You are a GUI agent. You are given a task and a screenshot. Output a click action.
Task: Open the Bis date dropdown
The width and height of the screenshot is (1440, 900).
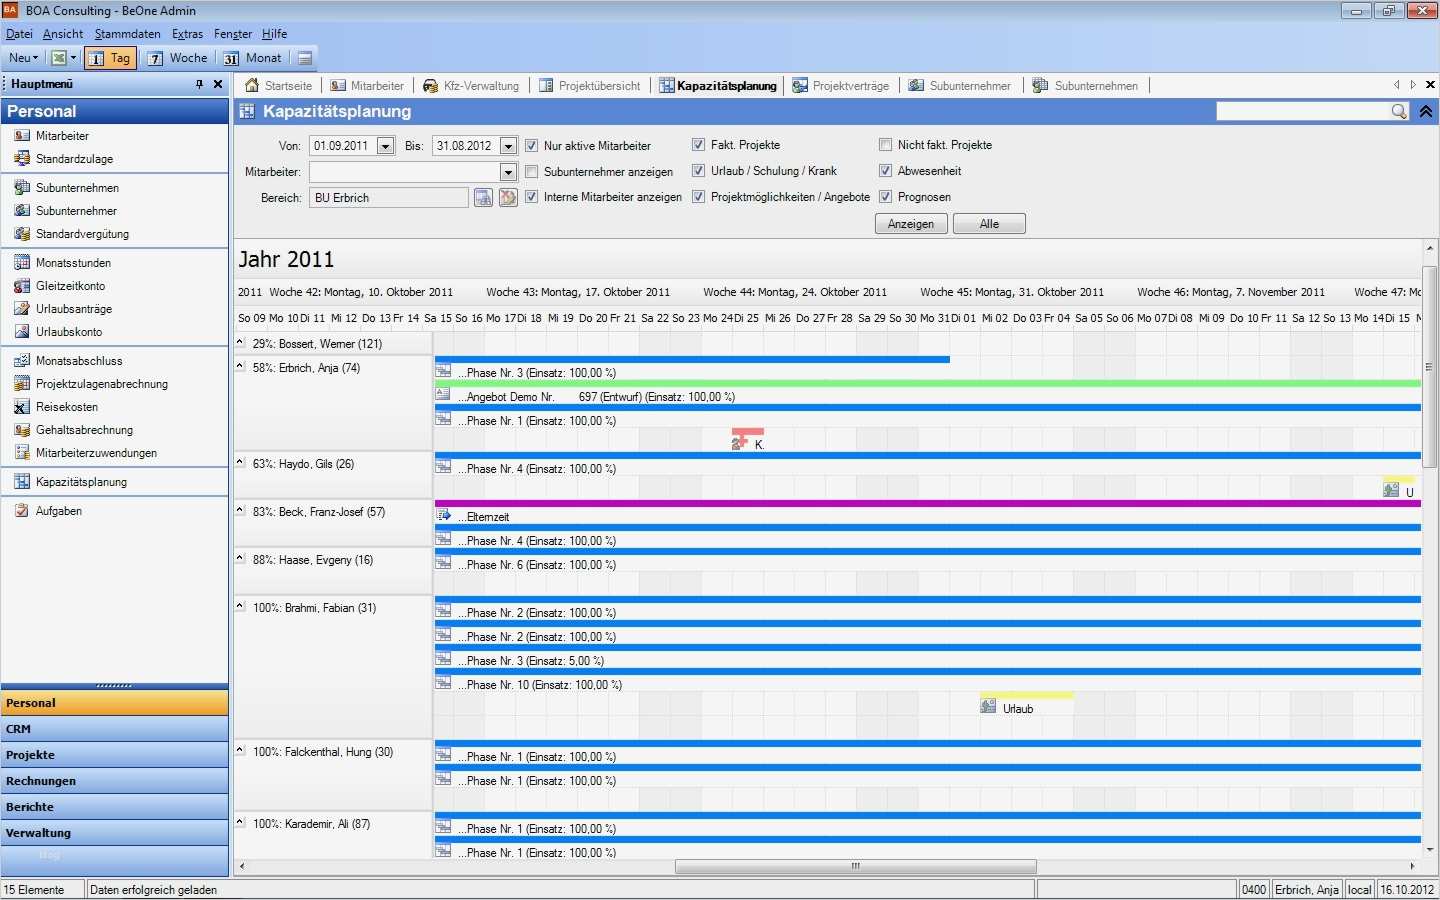click(506, 145)
